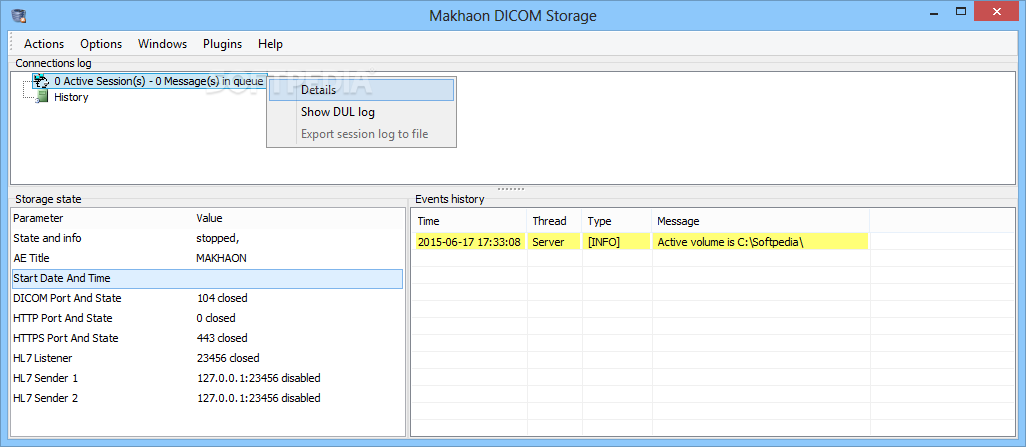Click the Makhaon app icon in title bar
Image resolution: width=1026 pixels, height=447 pixels.
(18, 15)
